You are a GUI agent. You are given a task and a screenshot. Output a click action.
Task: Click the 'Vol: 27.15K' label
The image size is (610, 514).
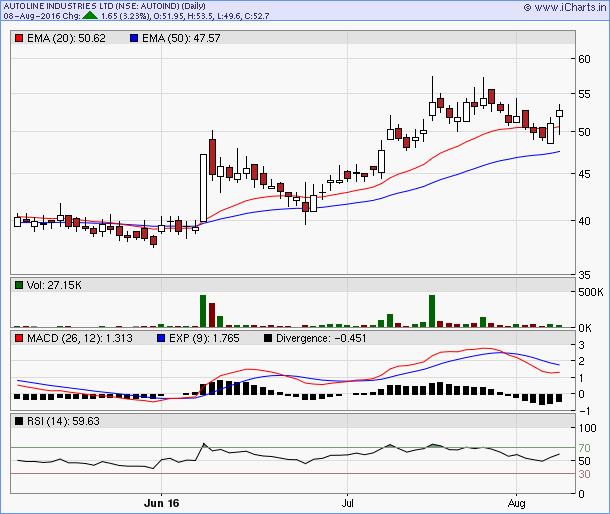coord(54,285)
